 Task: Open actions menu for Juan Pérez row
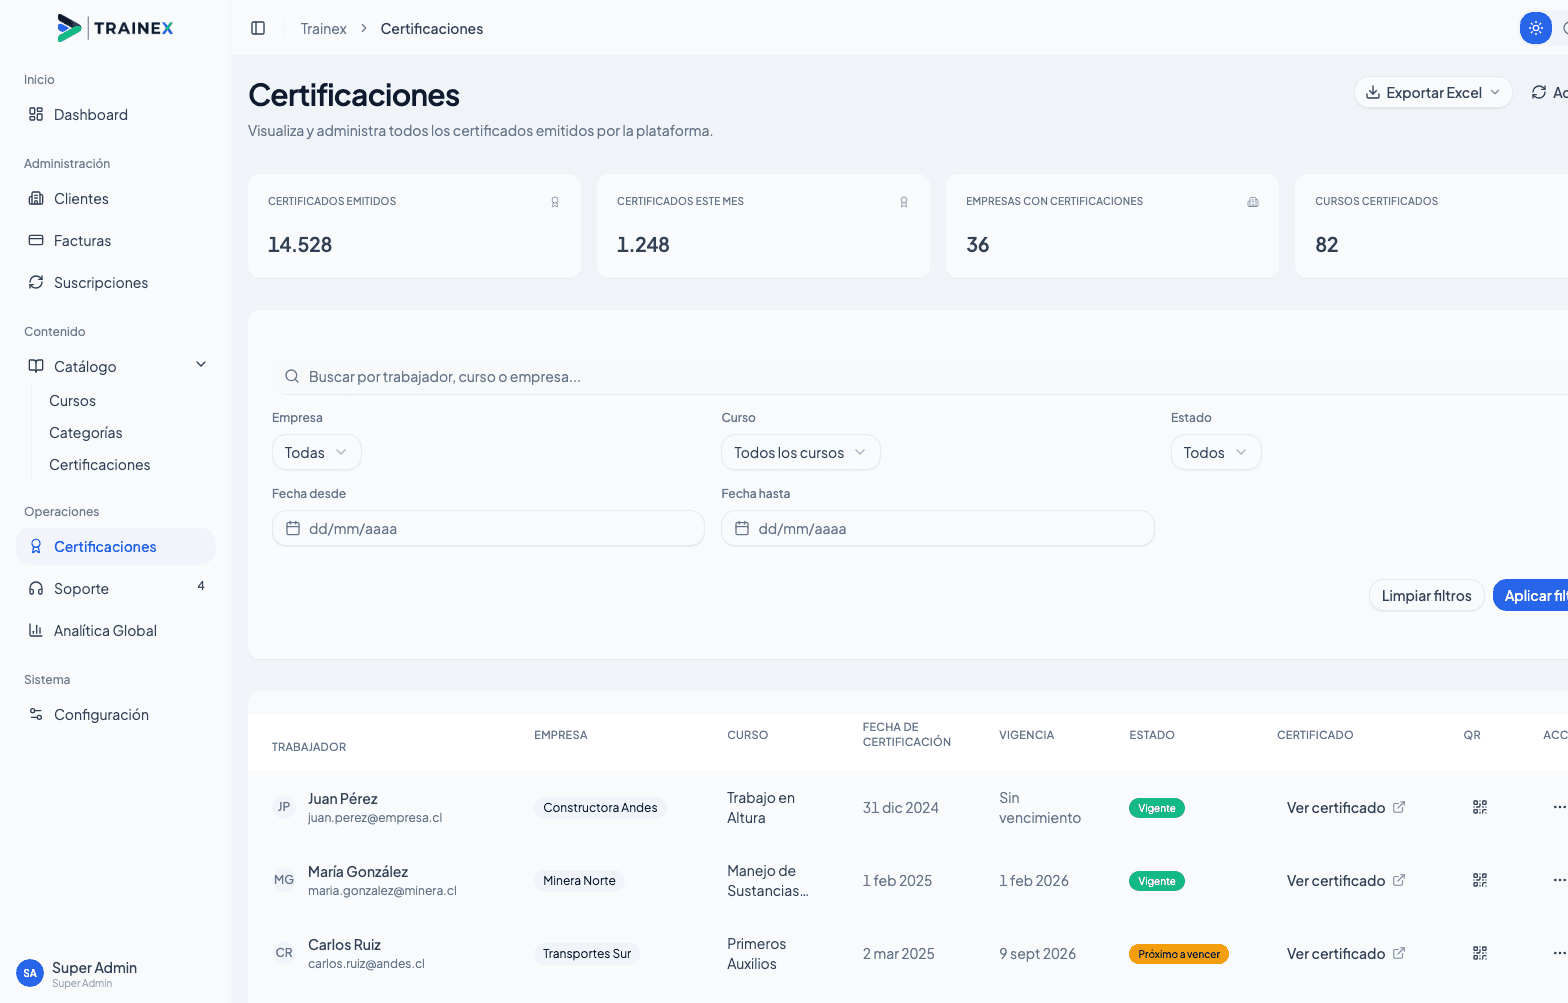(x=1559, y=807)
